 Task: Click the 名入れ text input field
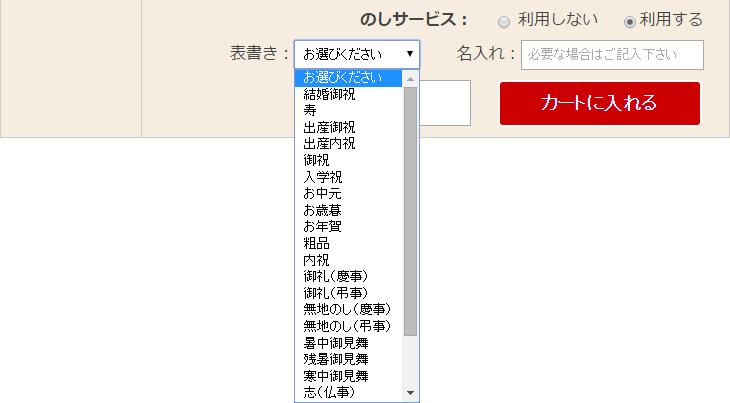[x=612, y=55]
